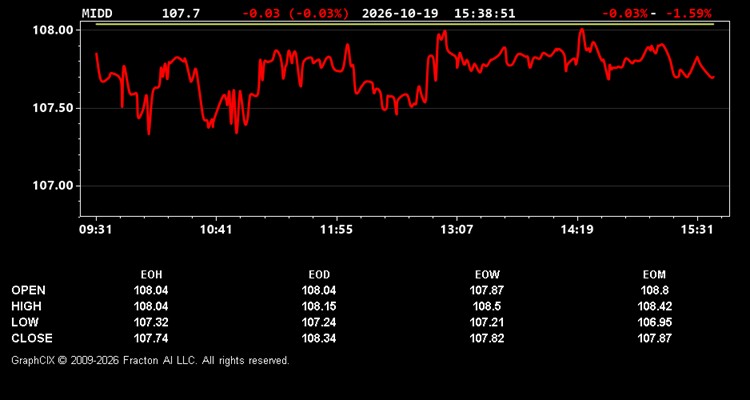Viewport: 750px width, 400px height.
Task: Click the 107.50 y-axis label
Action: coord(54,108)
